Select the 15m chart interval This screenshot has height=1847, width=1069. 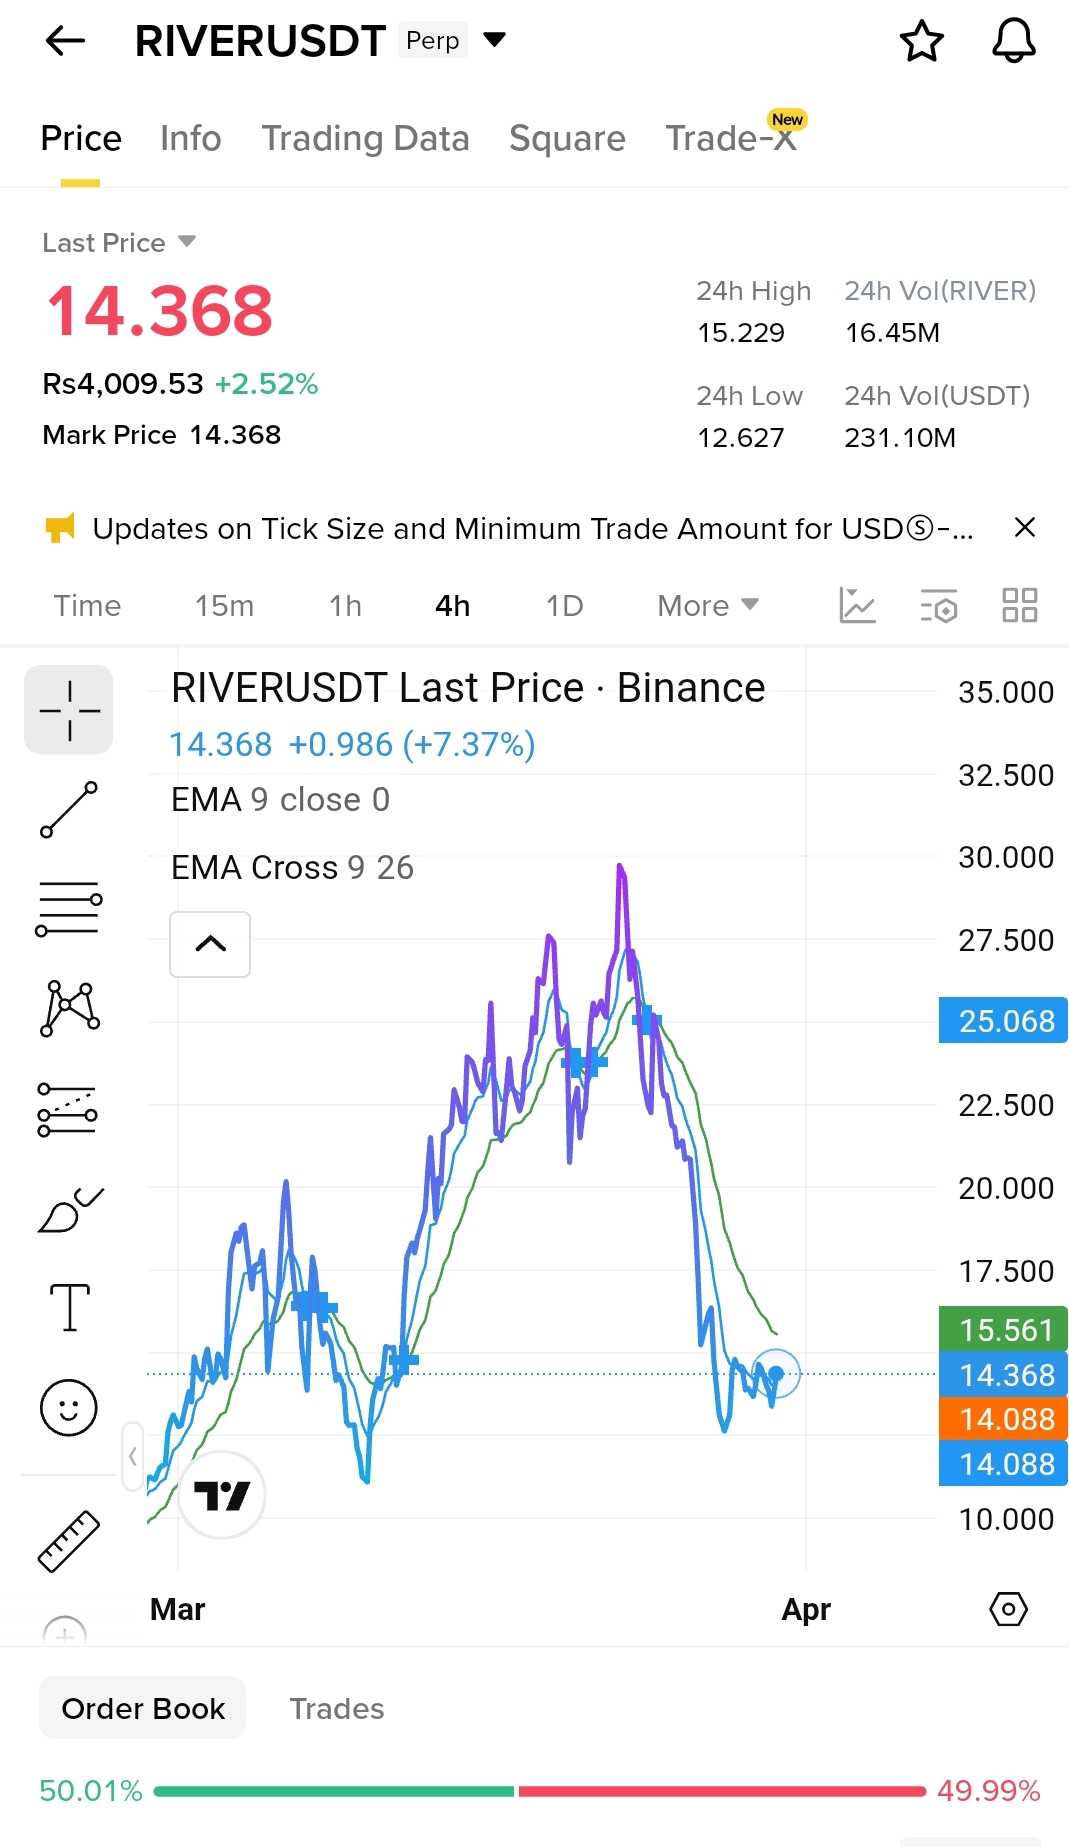[x=224, y=606]
